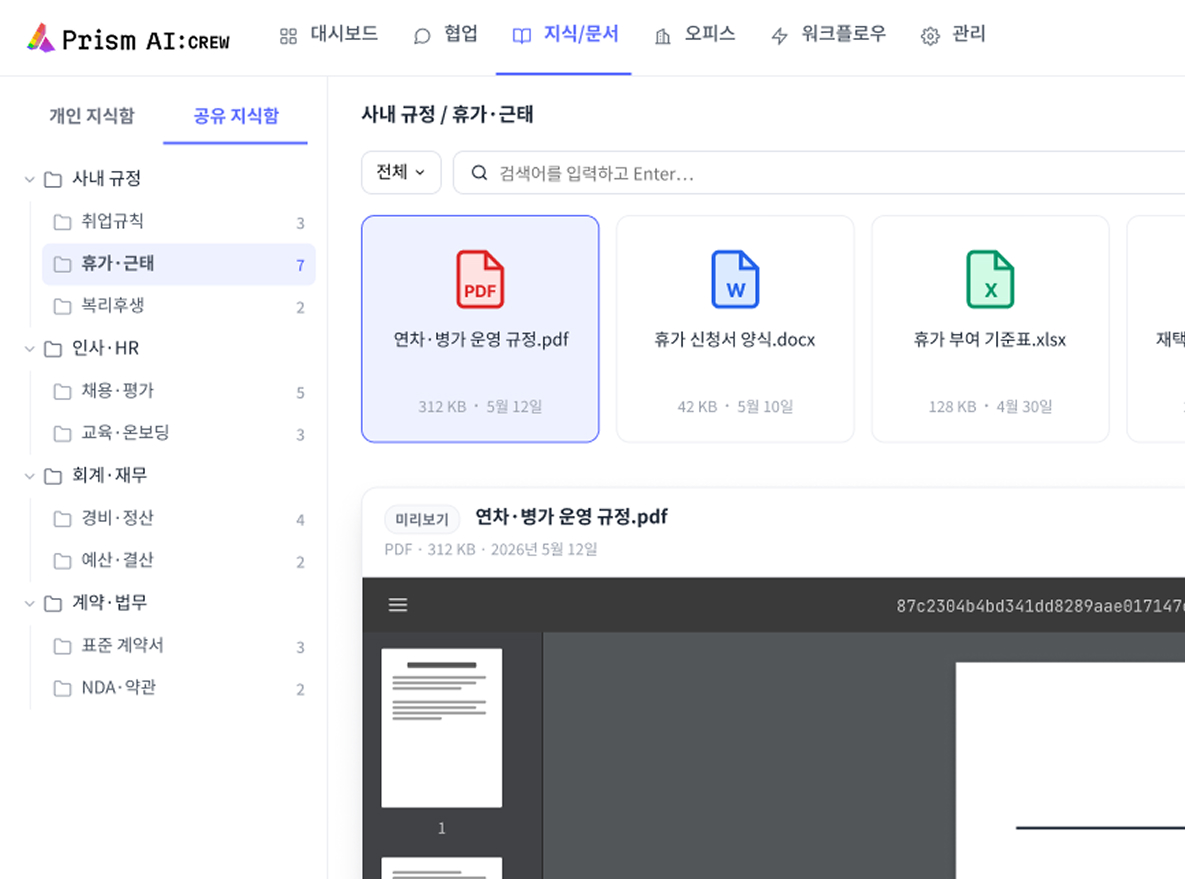Select the 휴가·근태 folder
This screenshot has height=879, width=1185.
tap(178, 264)
